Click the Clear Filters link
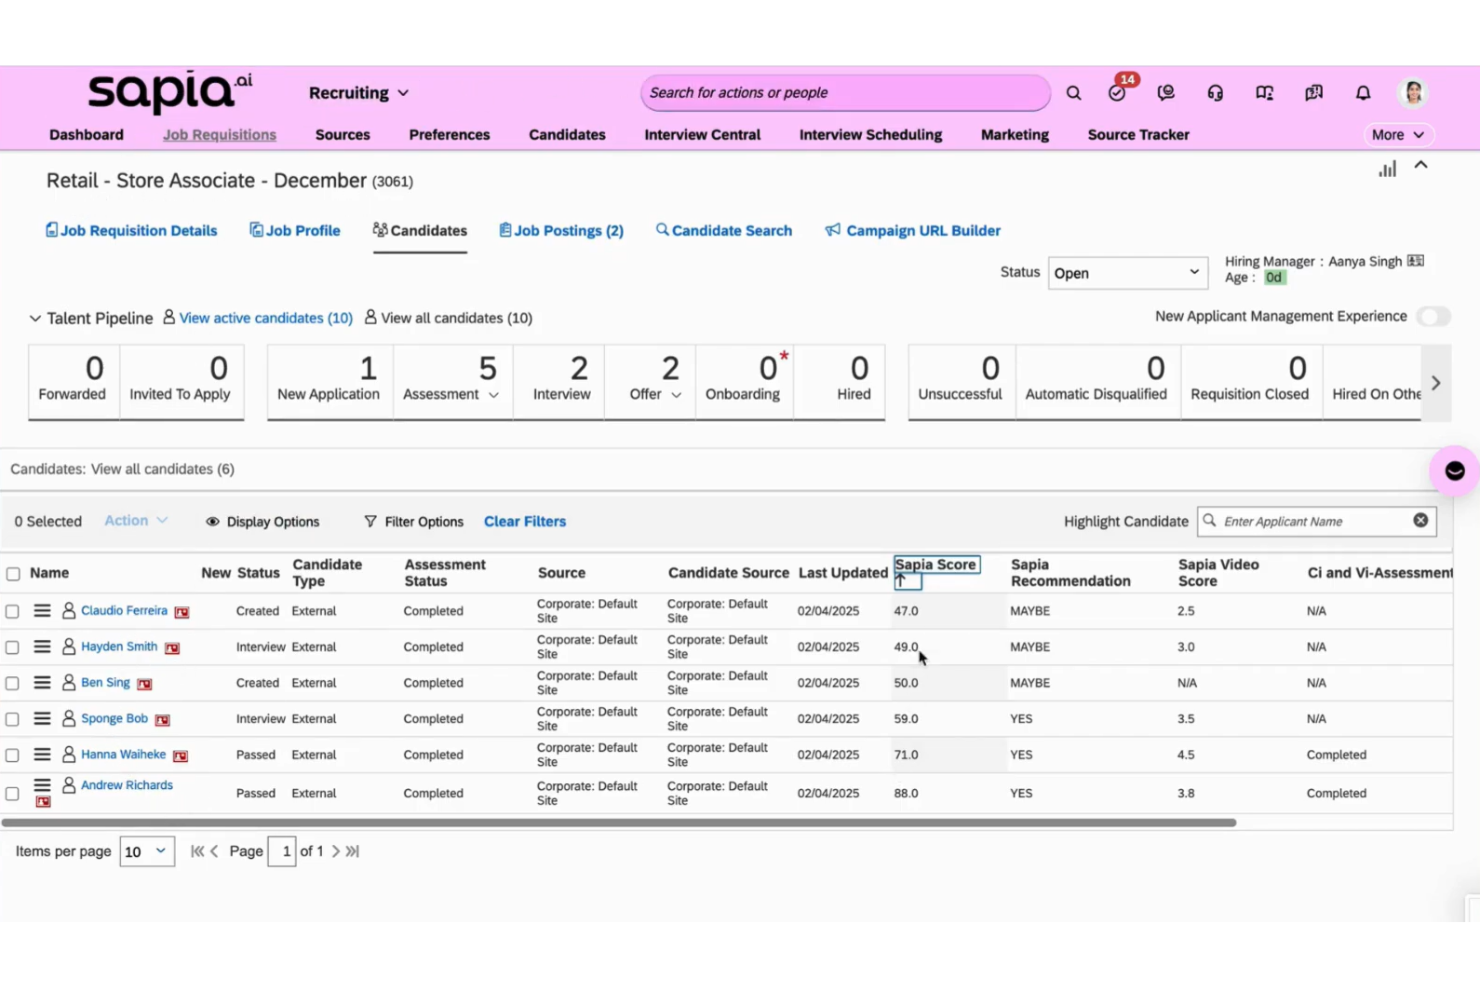 525,521
